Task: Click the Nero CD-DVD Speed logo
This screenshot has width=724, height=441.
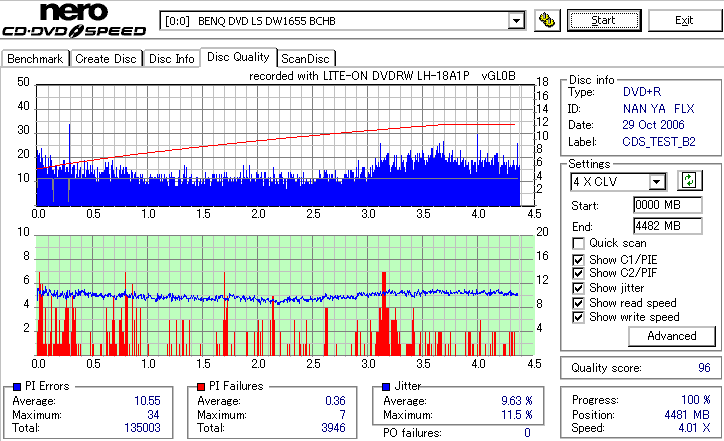Action: pyautogui.click(x=74, y=19)
